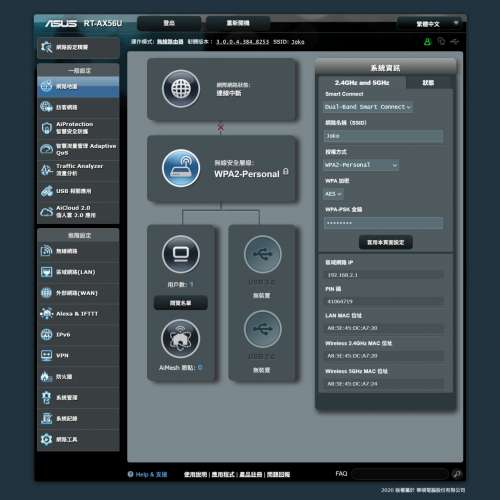Click the ASUS RT-AX56U logo
This screenshot has width=500, height=500.
click(83, 23)
